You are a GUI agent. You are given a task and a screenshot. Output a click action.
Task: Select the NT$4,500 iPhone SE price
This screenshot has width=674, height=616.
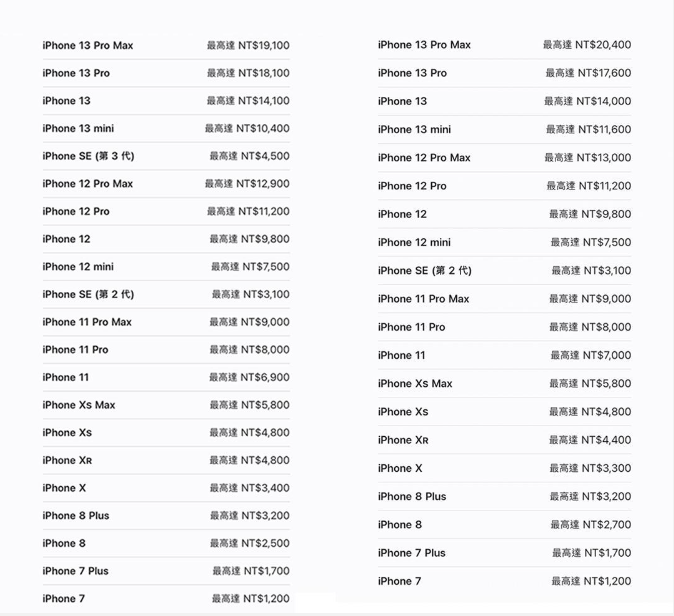click(249, 156)
